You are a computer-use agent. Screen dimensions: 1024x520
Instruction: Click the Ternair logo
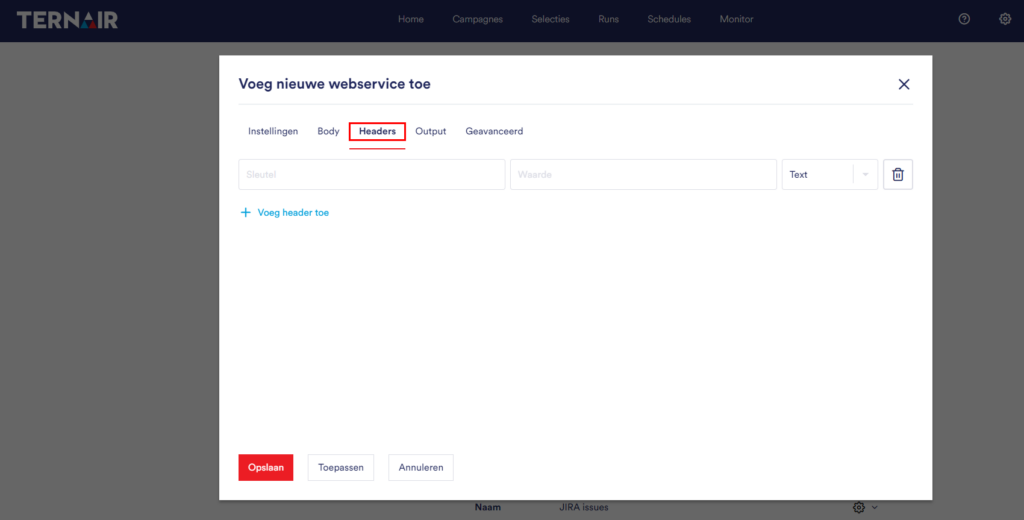pos(67,20)
